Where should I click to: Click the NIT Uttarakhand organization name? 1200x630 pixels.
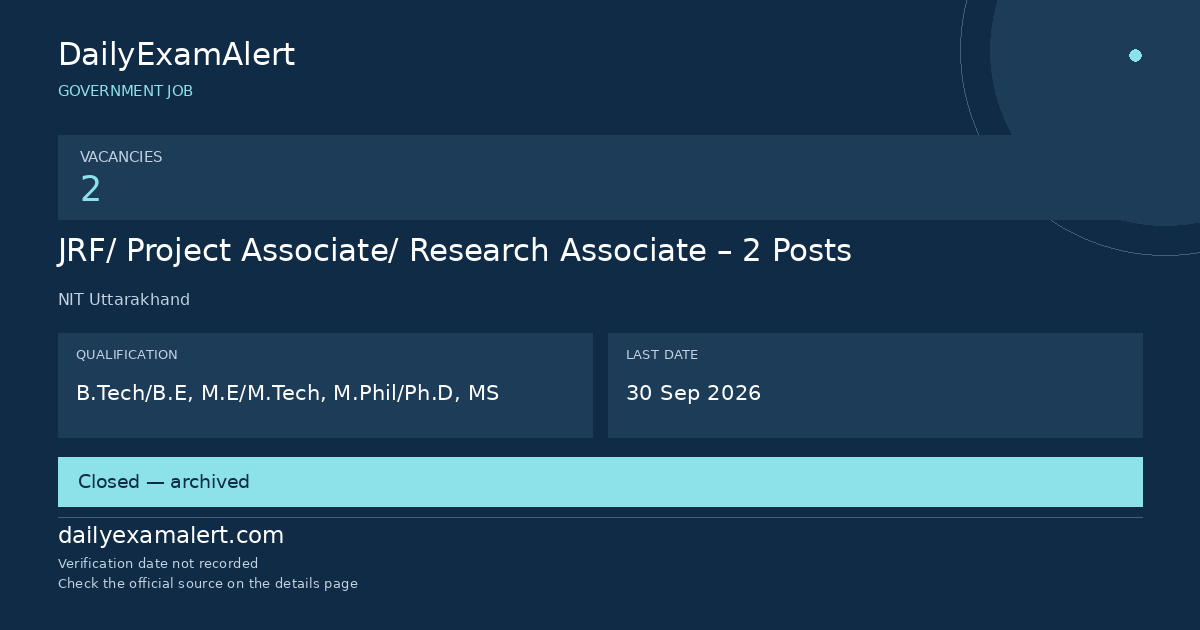[124, 300]
